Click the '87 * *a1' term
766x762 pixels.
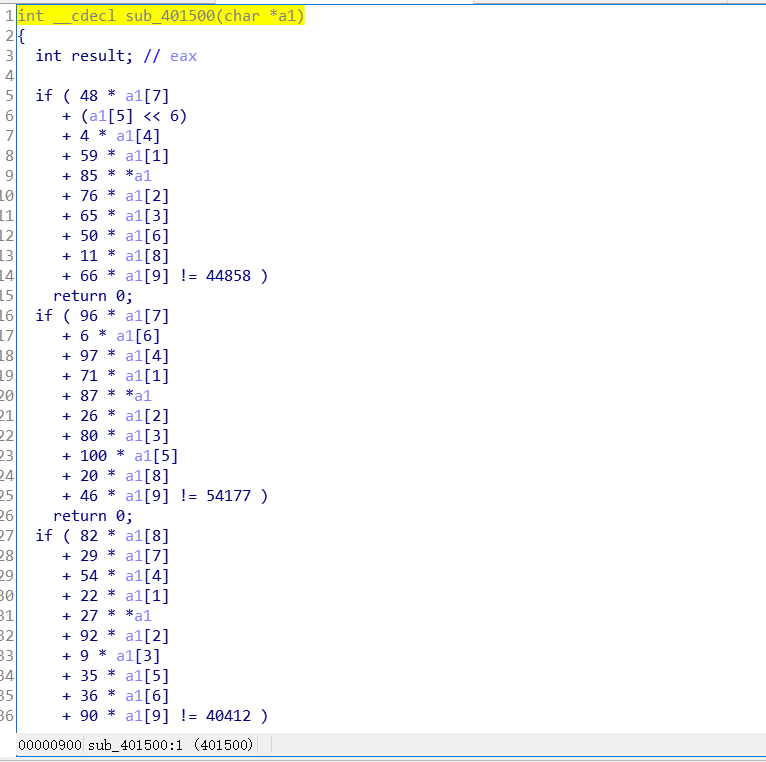point(116,396)
